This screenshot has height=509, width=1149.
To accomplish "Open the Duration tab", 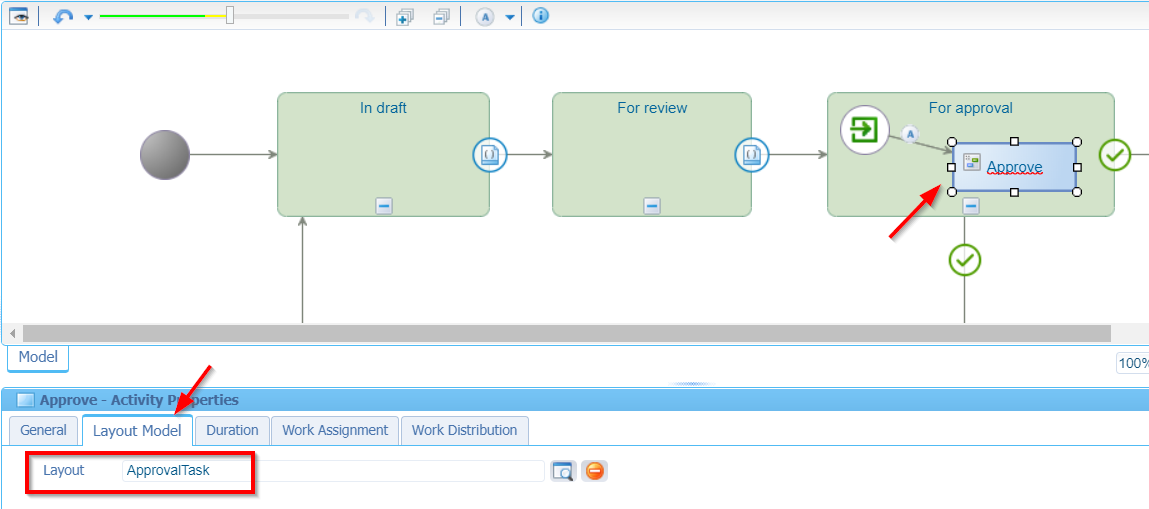I will click(232, 430).
